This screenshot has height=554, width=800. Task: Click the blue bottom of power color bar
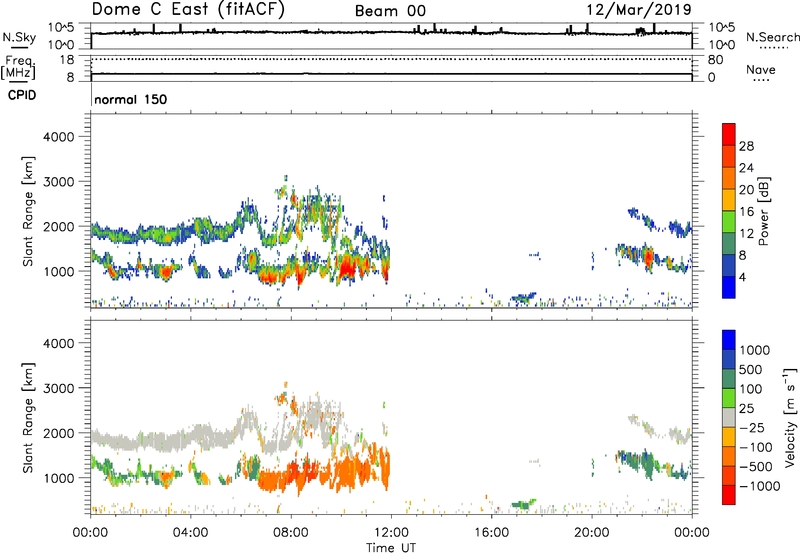pyautogui.click(x=729, y=287)
